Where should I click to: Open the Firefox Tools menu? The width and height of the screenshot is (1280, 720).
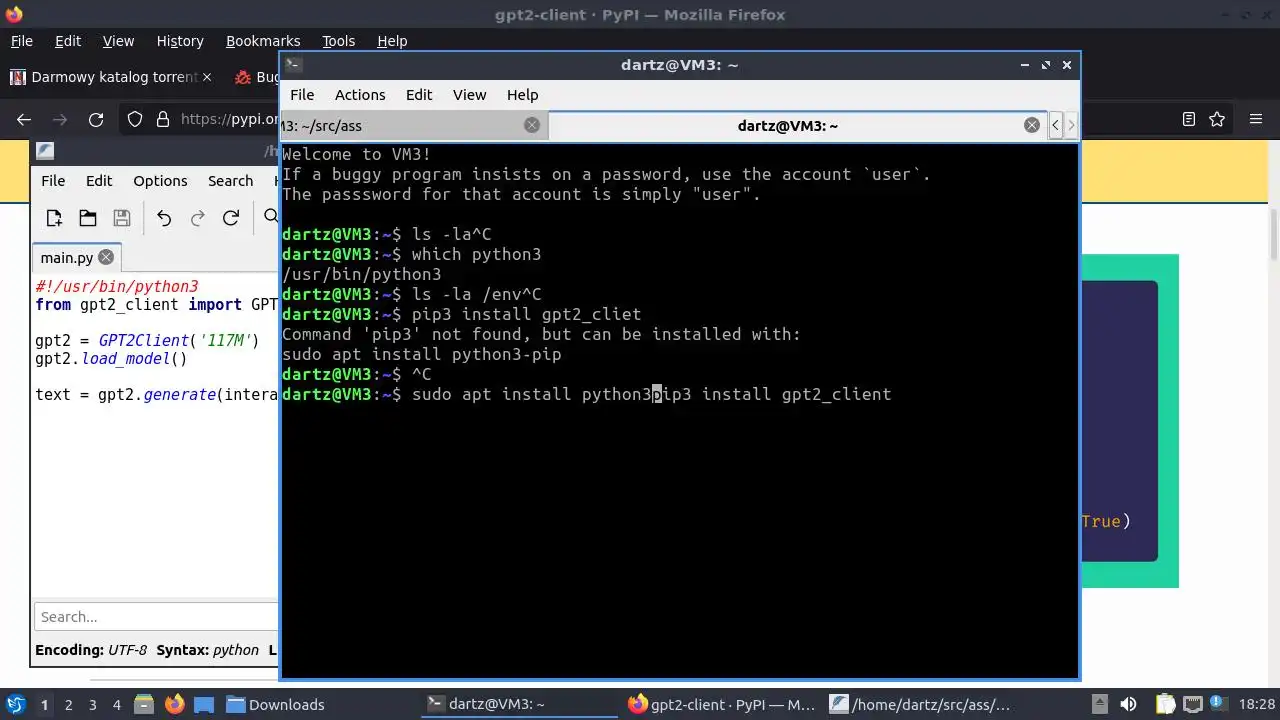coord(339,41)
